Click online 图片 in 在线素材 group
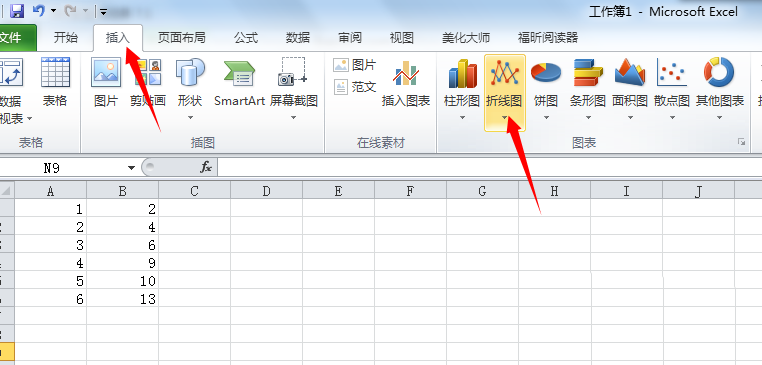The width and height of the screenshot is (762, 365). 355,65
